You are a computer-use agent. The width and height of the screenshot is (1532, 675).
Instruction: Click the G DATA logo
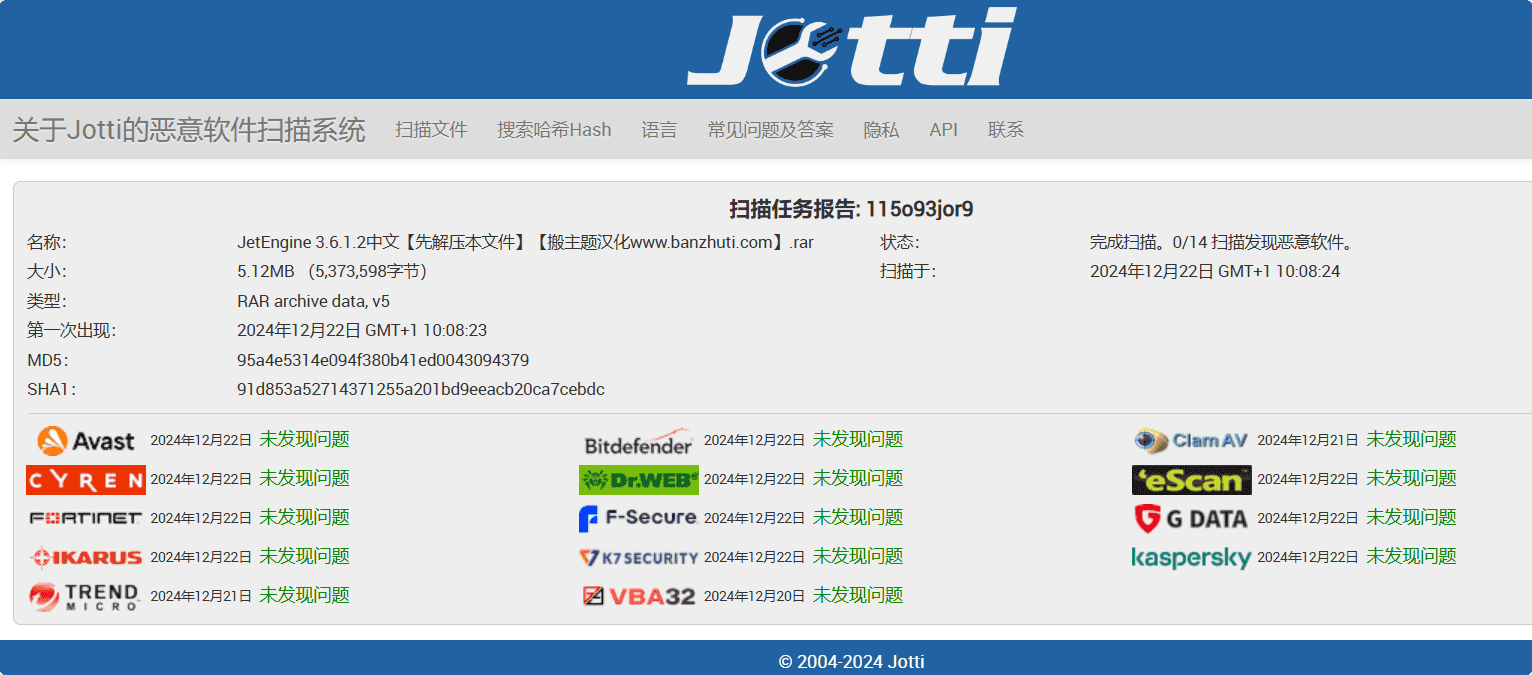pyautogui.click(x=1191, y=518)
